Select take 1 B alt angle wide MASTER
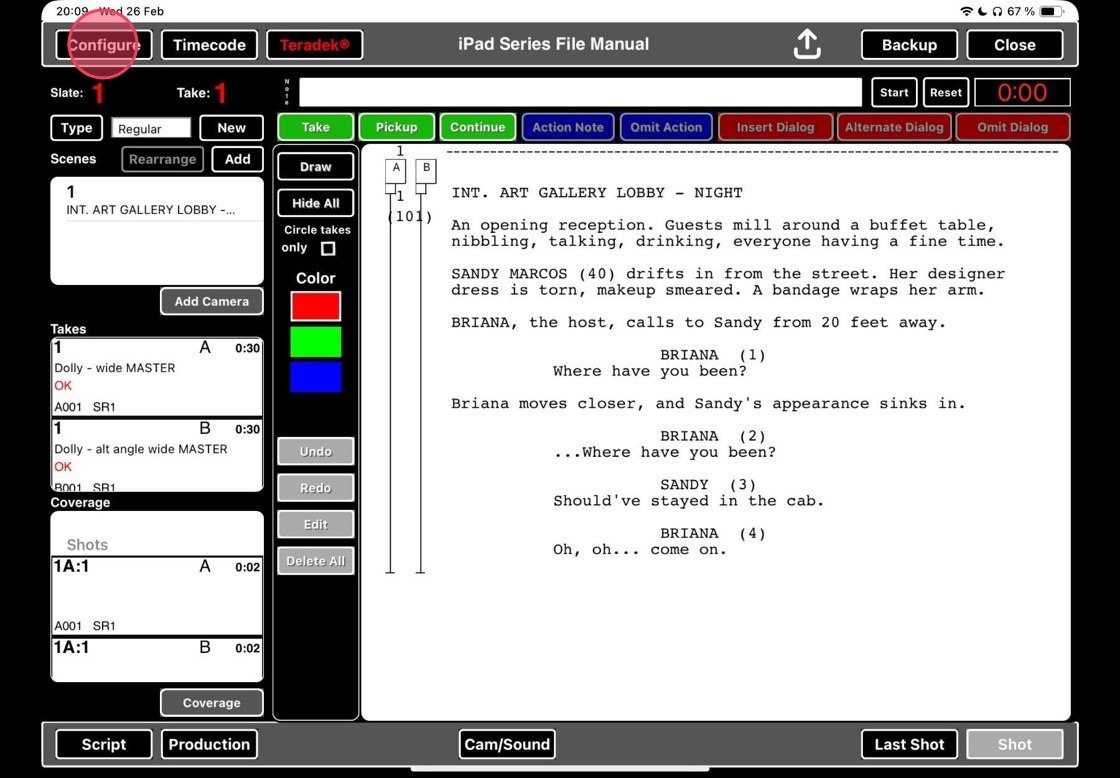This screenshot has height=778, width=1120. point(157,456)
